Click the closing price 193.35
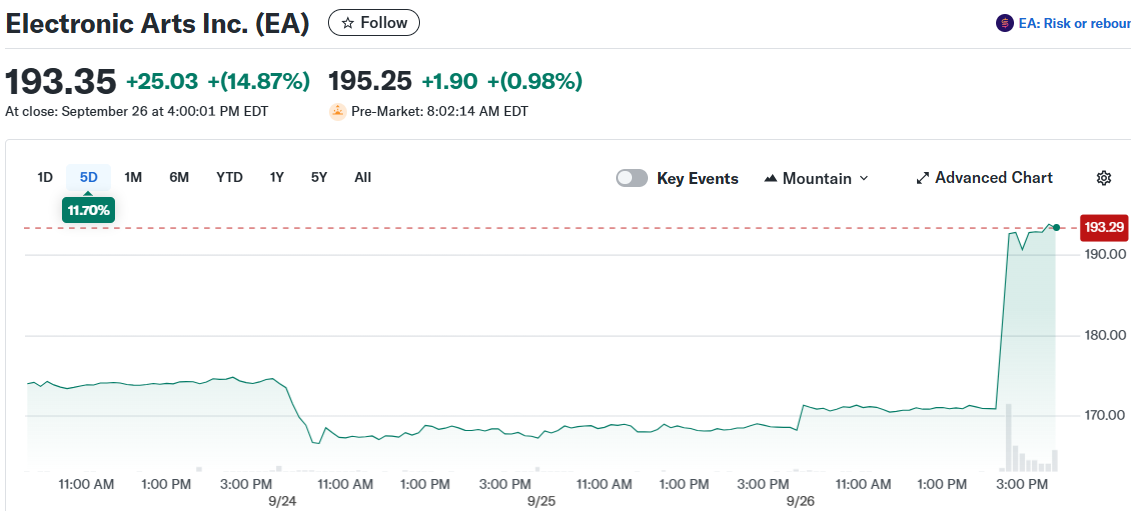 (61, 82)
